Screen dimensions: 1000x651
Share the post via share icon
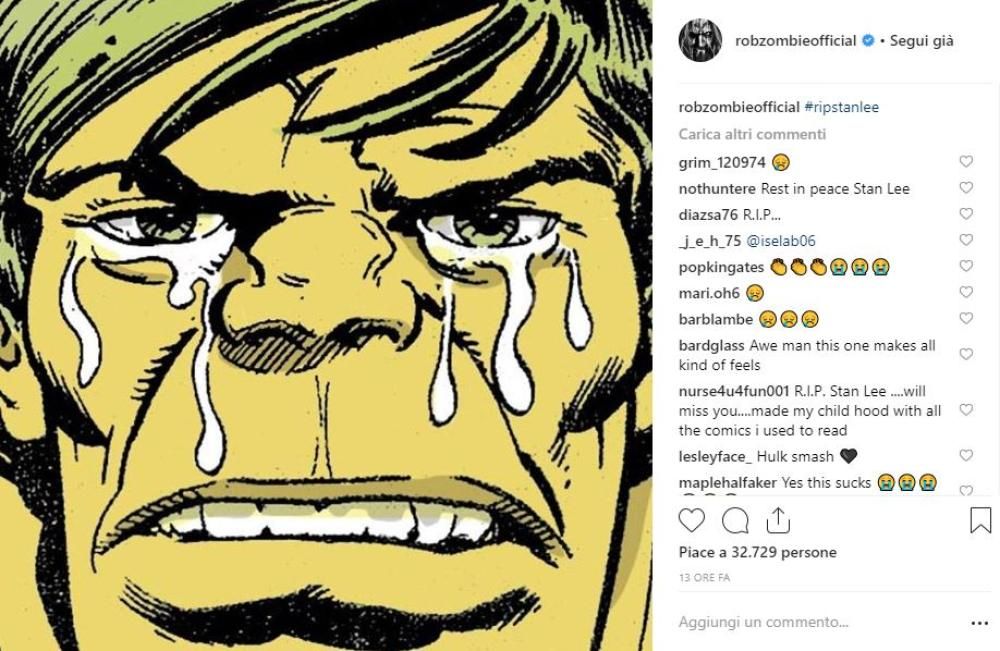click(778, 520)
